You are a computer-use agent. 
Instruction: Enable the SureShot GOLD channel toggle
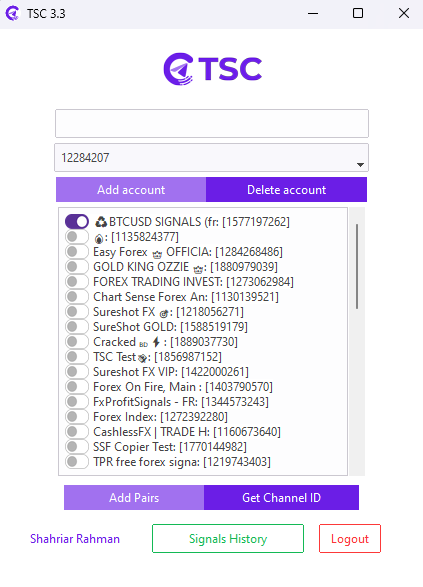click(x=77, y=326)
